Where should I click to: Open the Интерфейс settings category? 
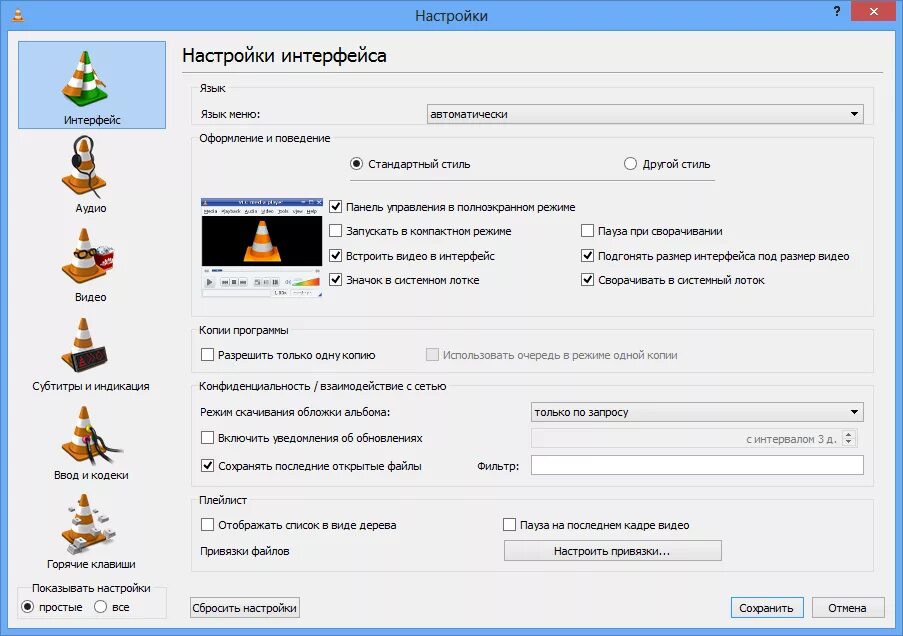pyautogui.click(x=92, y=85)
